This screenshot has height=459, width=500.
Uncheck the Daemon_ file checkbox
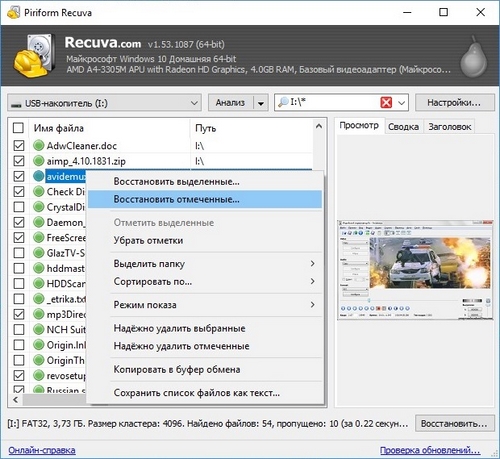19,222
